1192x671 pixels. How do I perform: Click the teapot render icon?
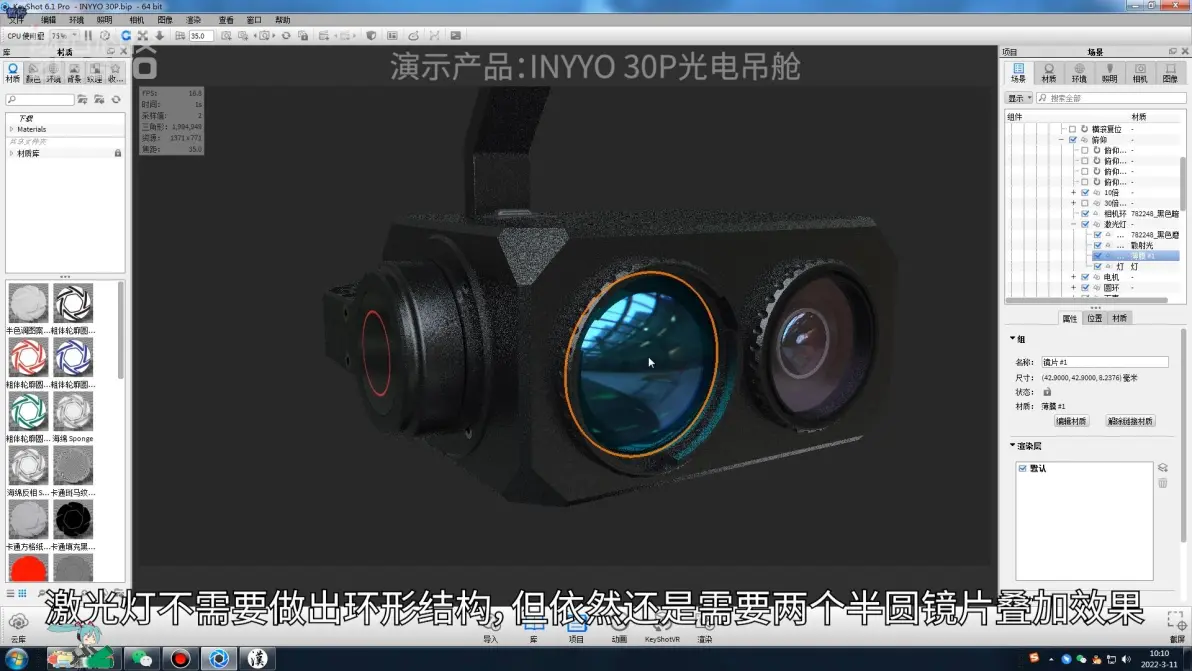point(414,36)
